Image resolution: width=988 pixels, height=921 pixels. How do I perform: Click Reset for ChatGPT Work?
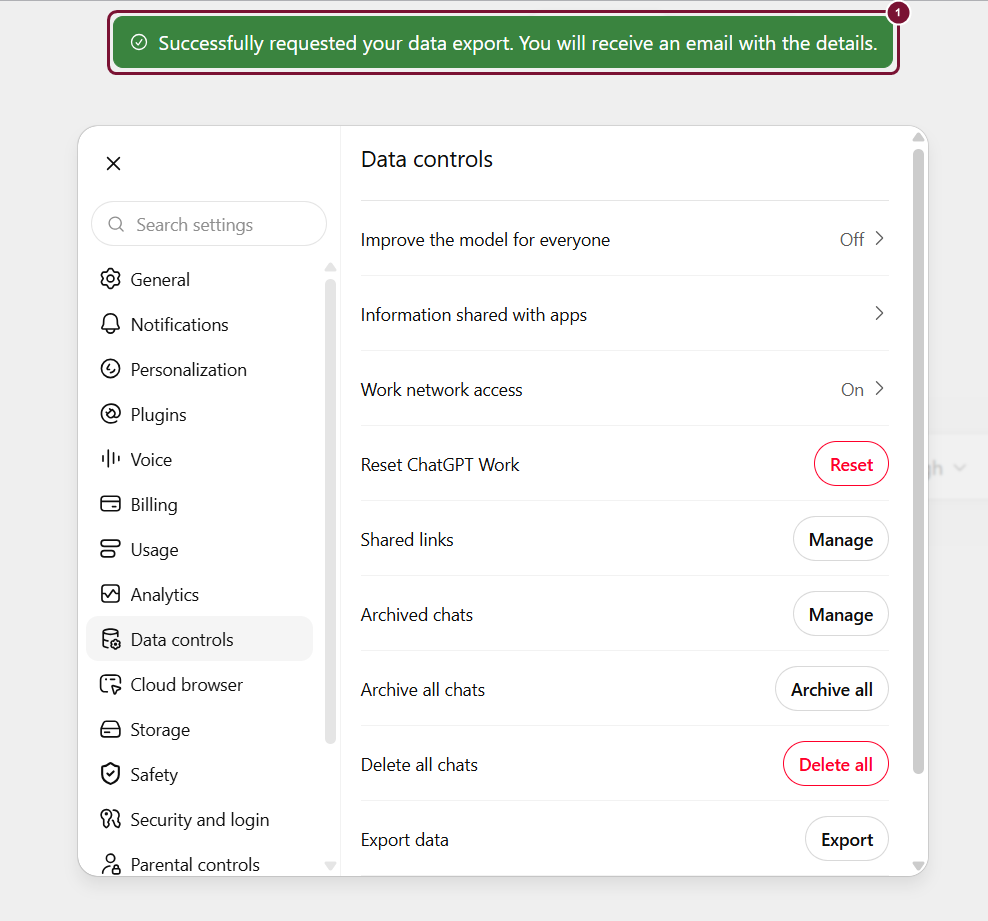coord(851,464)
